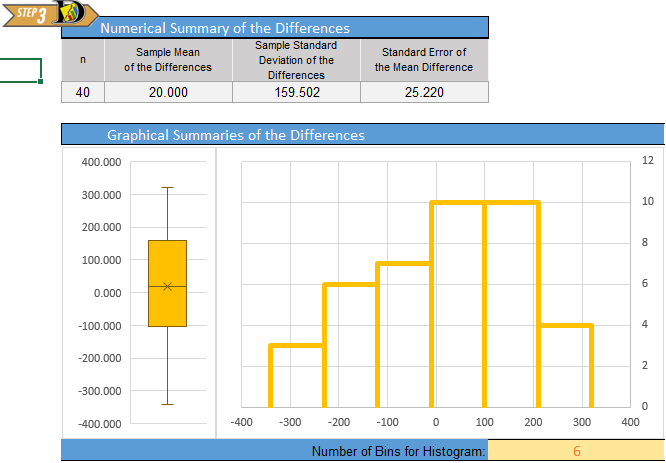Click the sample mean value 20.000

pos(168,93)
